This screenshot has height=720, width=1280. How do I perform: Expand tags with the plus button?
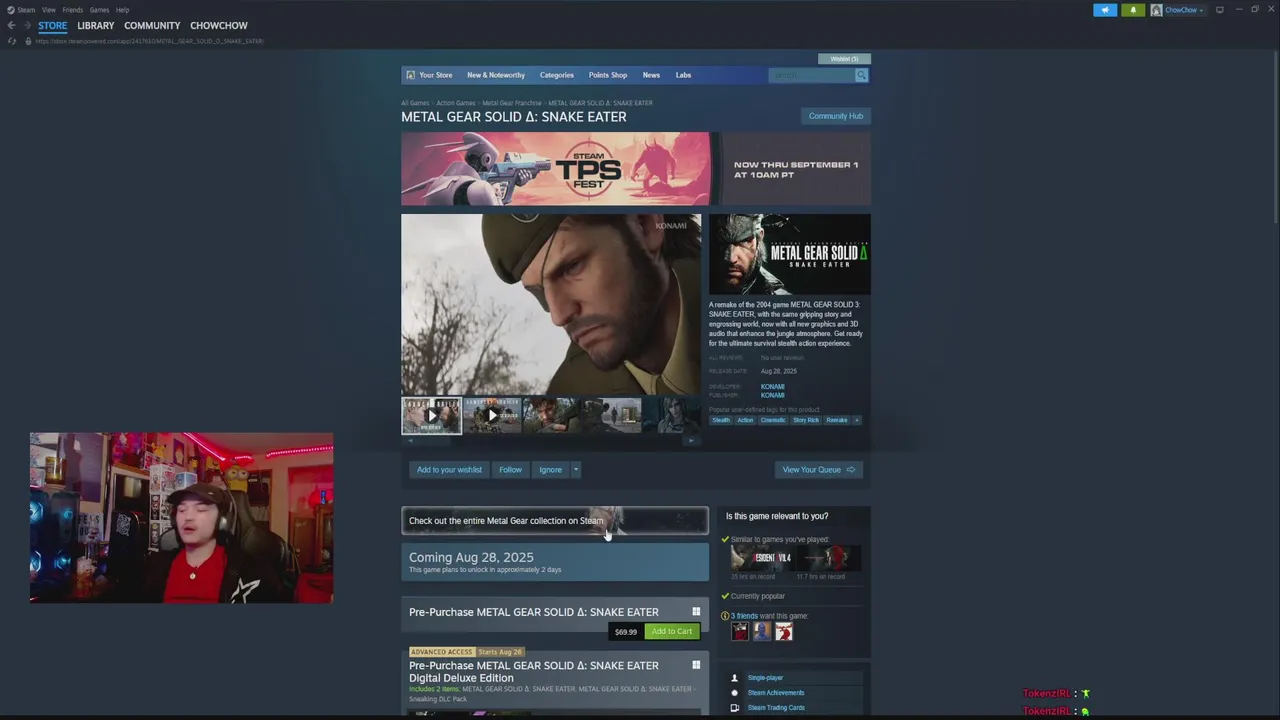[x=857, y=420]
